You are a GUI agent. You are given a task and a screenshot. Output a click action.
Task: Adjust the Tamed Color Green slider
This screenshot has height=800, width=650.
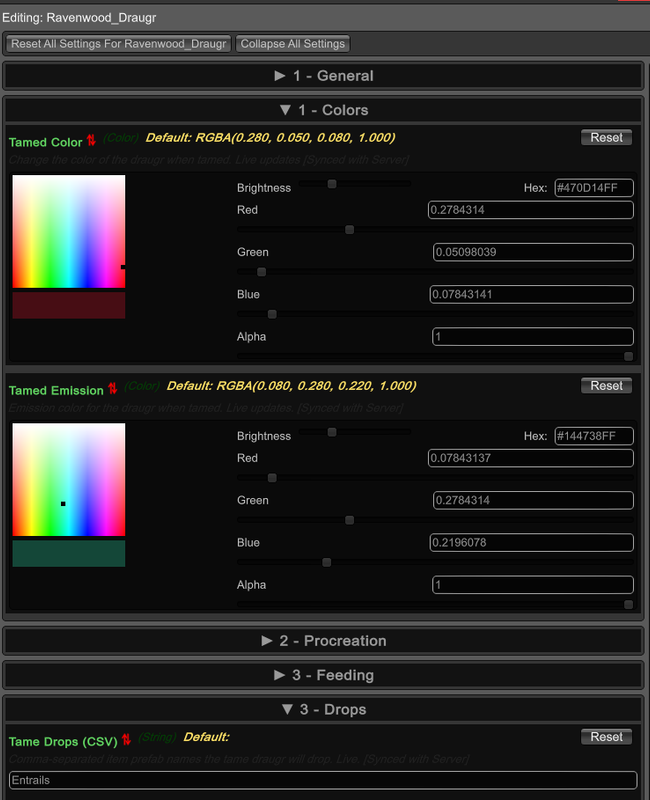tap(435, 272)
